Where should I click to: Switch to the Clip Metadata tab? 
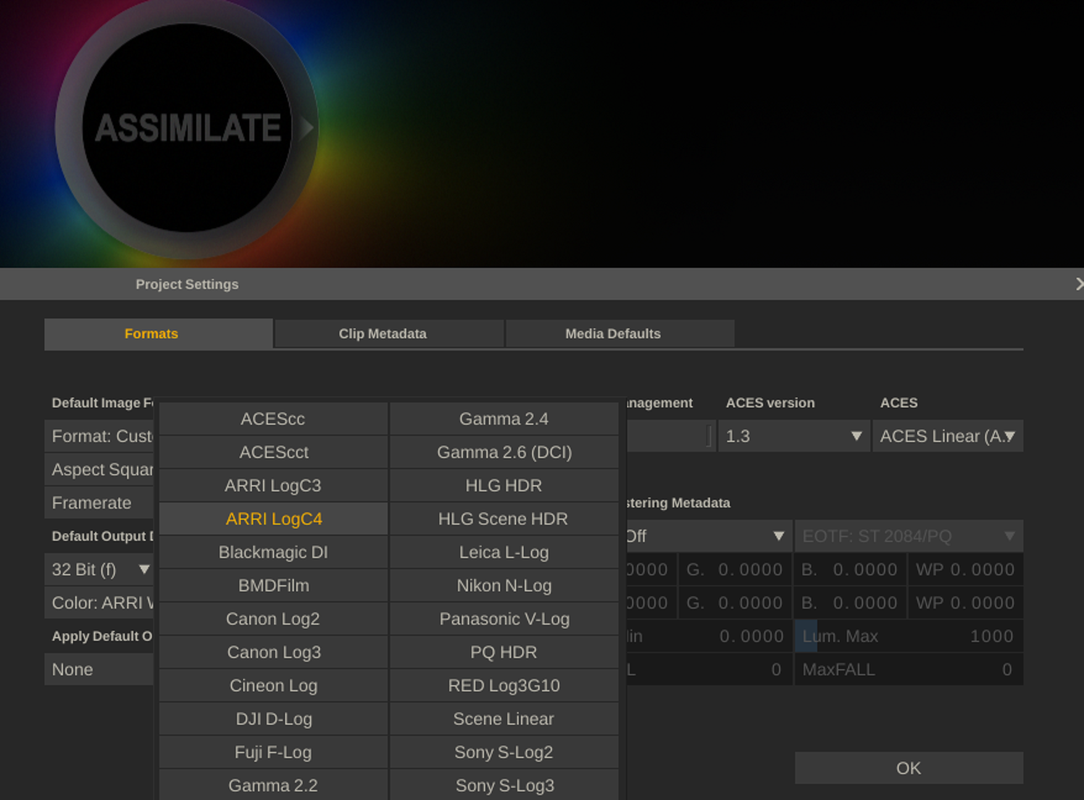tap(389, 333)
